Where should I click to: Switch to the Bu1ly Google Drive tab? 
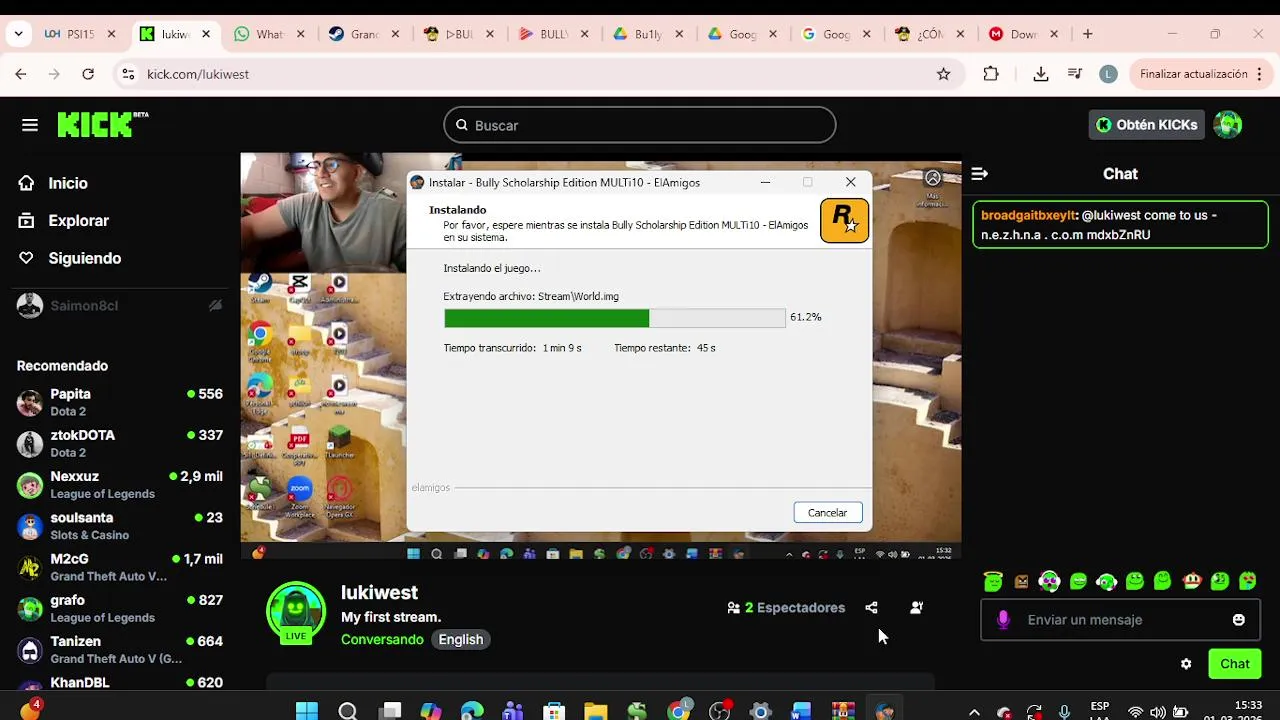[647, 34]
